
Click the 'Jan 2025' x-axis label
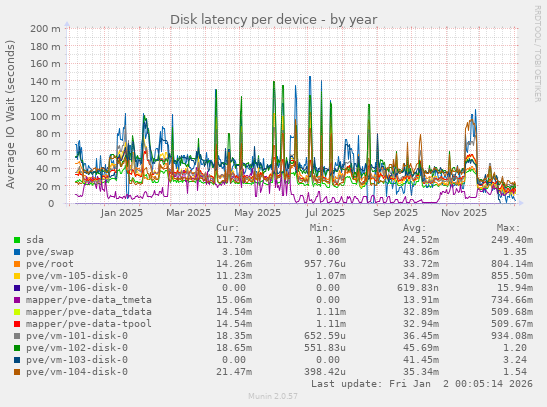pyautogui.click(x=122, y=213)
